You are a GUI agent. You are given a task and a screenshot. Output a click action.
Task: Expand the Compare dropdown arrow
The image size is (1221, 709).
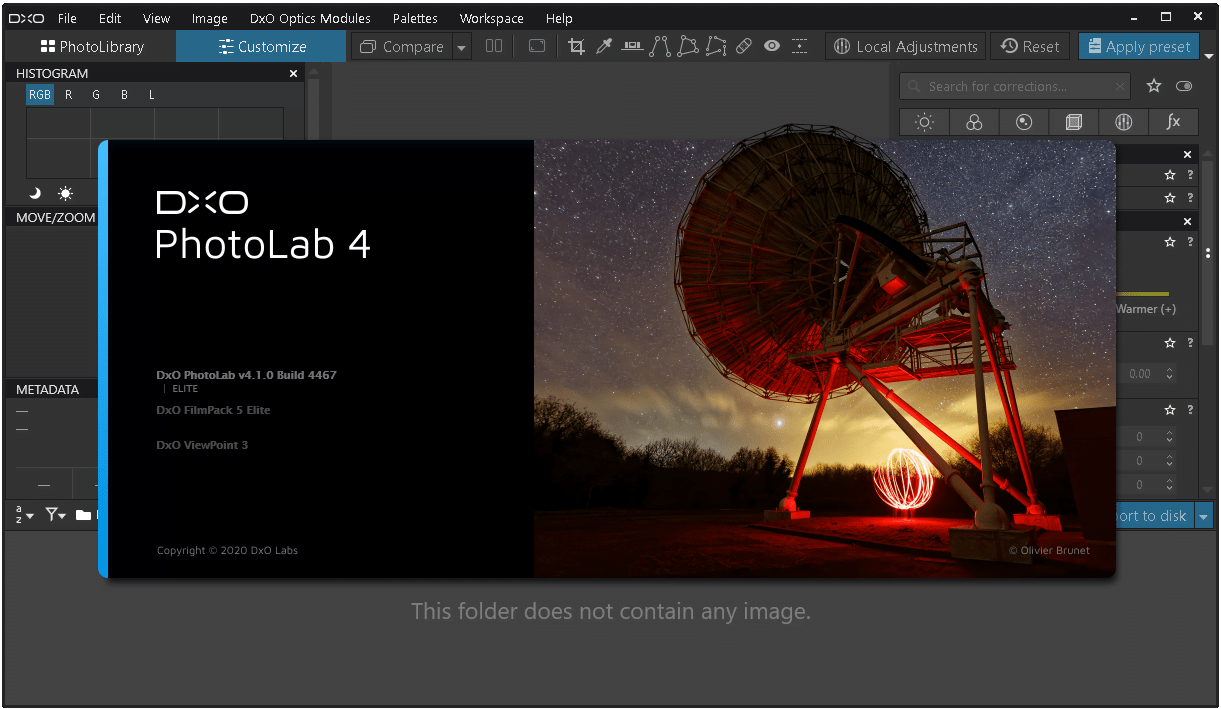coord(461,47)
